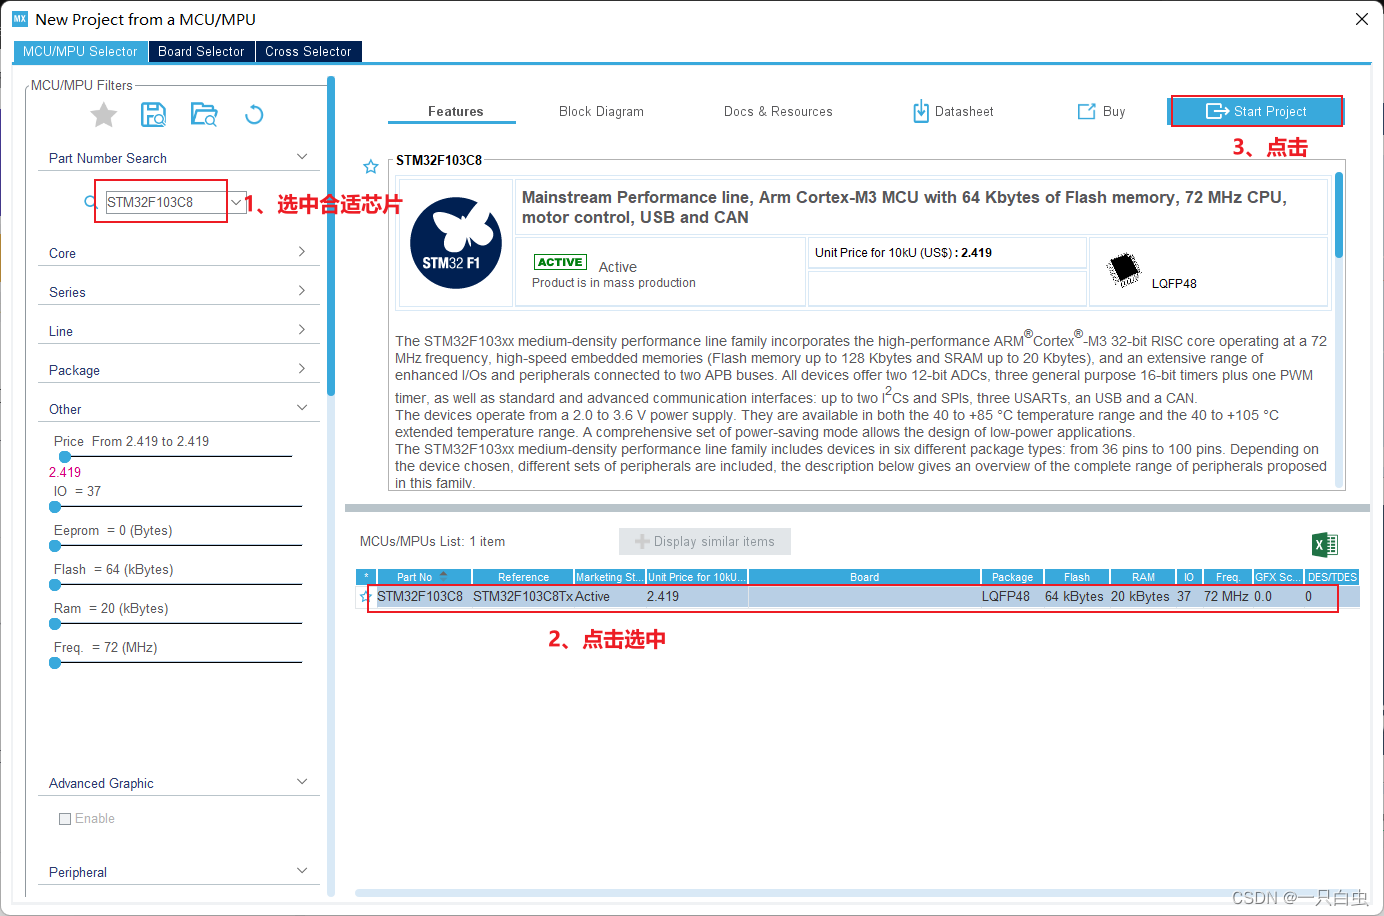Export MCU list to Excel
The image size is (1384, 916).
coord(1324,544)
